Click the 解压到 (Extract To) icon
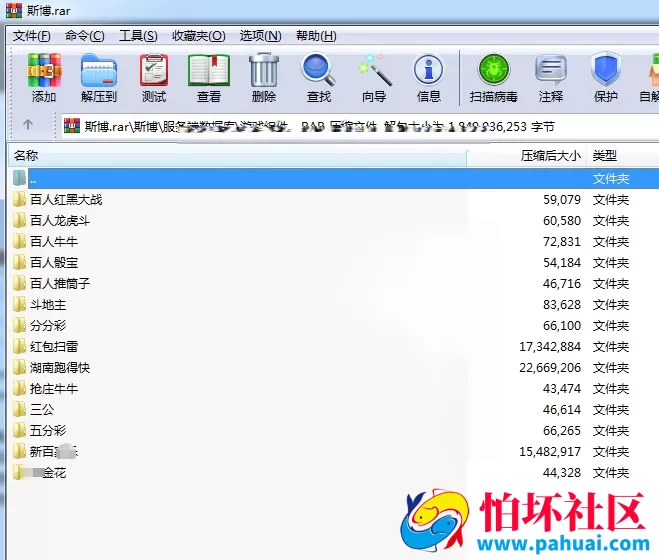 pos(99,78)
